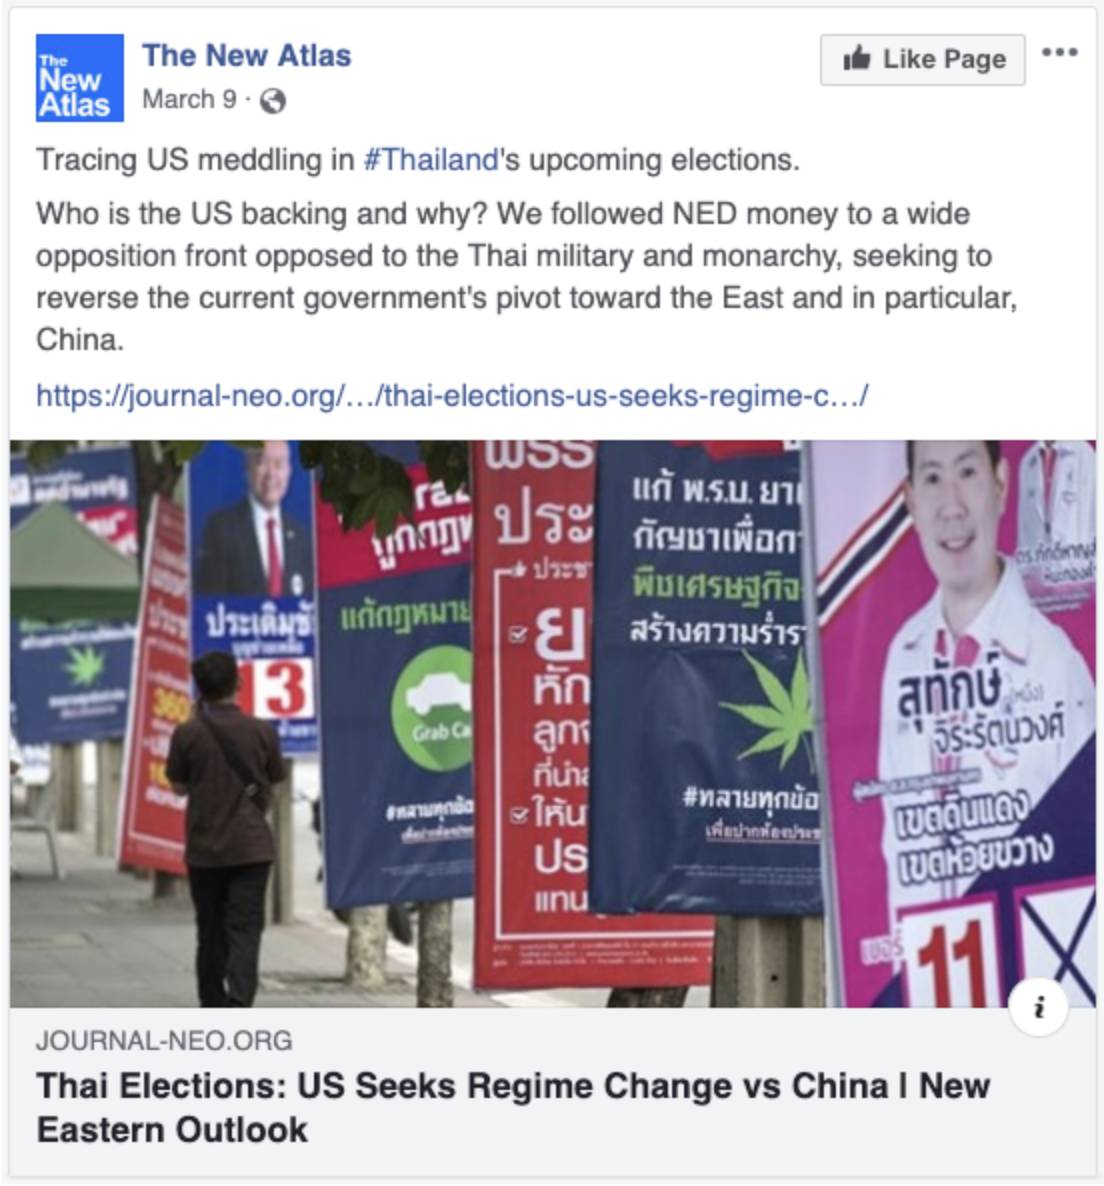Click the pink candidate number 11 poster
This screenshot has width=1104, height=1186.
955,723
